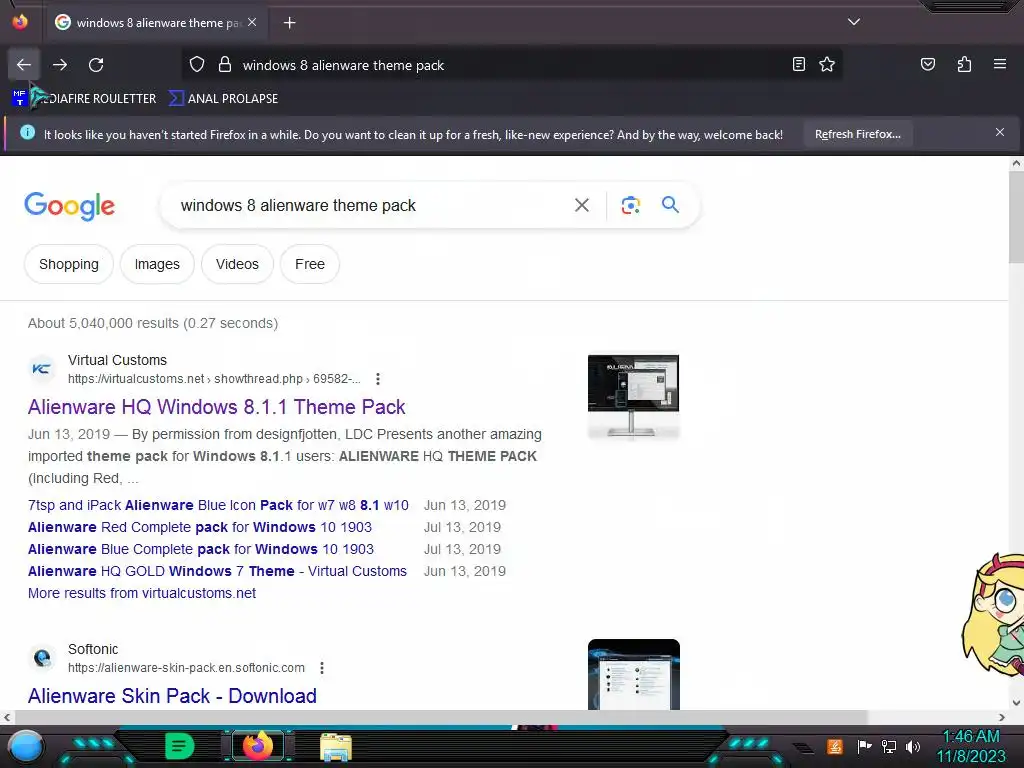The width and height of the screenshot is (1024, 768).
Task: Click the vertical page scrollbar thumb
Action: point(1016,217)
